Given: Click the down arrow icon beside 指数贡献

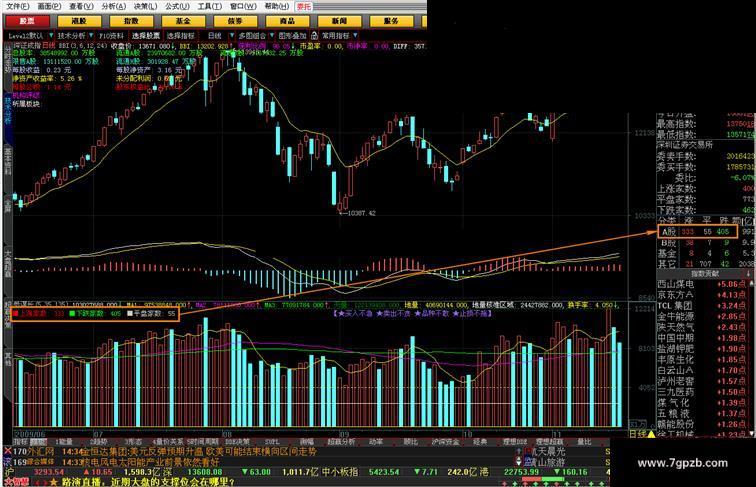Looking at the screenshot, I should tap(749, 273).
